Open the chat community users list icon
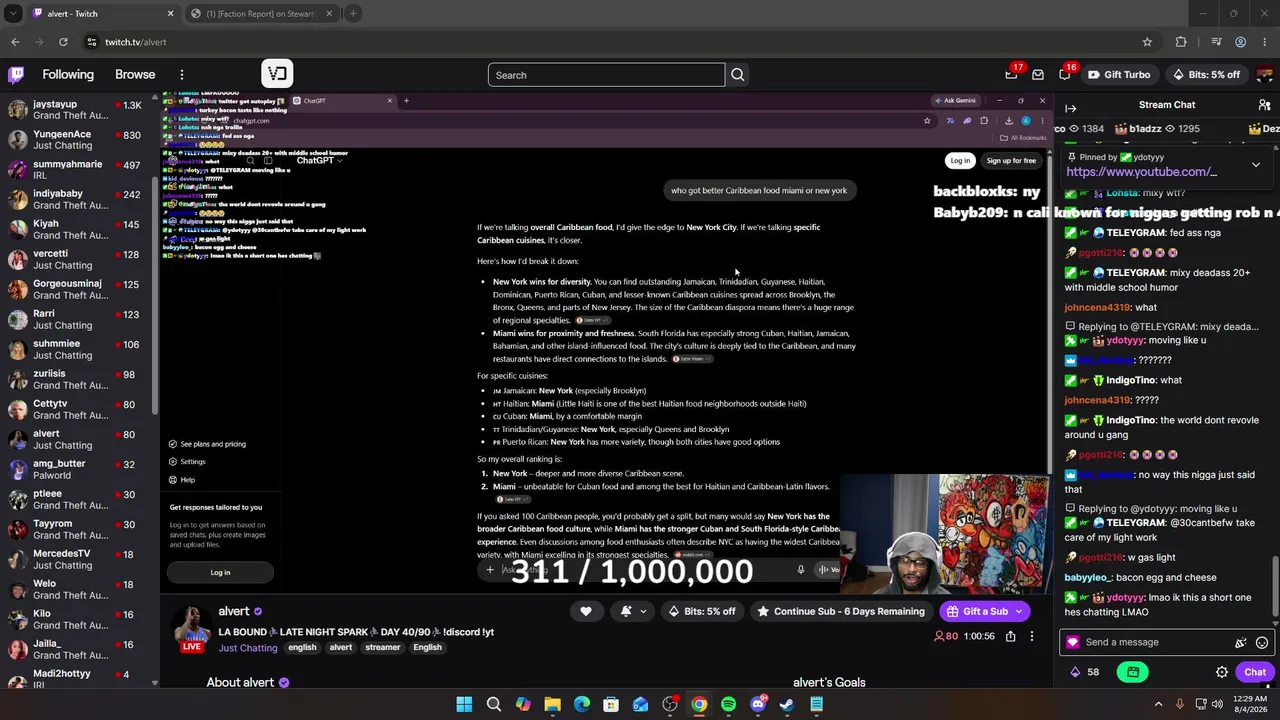Viewport: 1280px width, 720px height. [1264, 105]
